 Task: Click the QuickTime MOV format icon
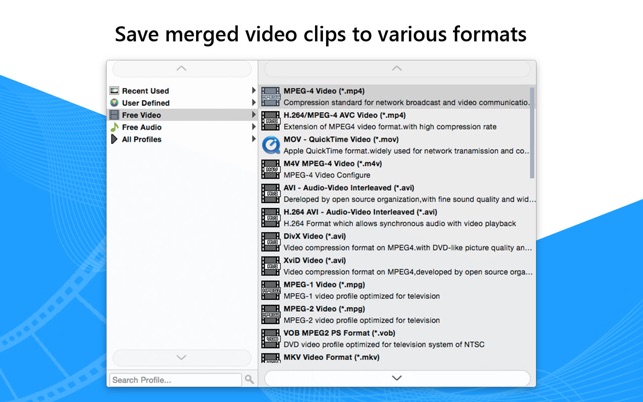click(x=271, y=145)
